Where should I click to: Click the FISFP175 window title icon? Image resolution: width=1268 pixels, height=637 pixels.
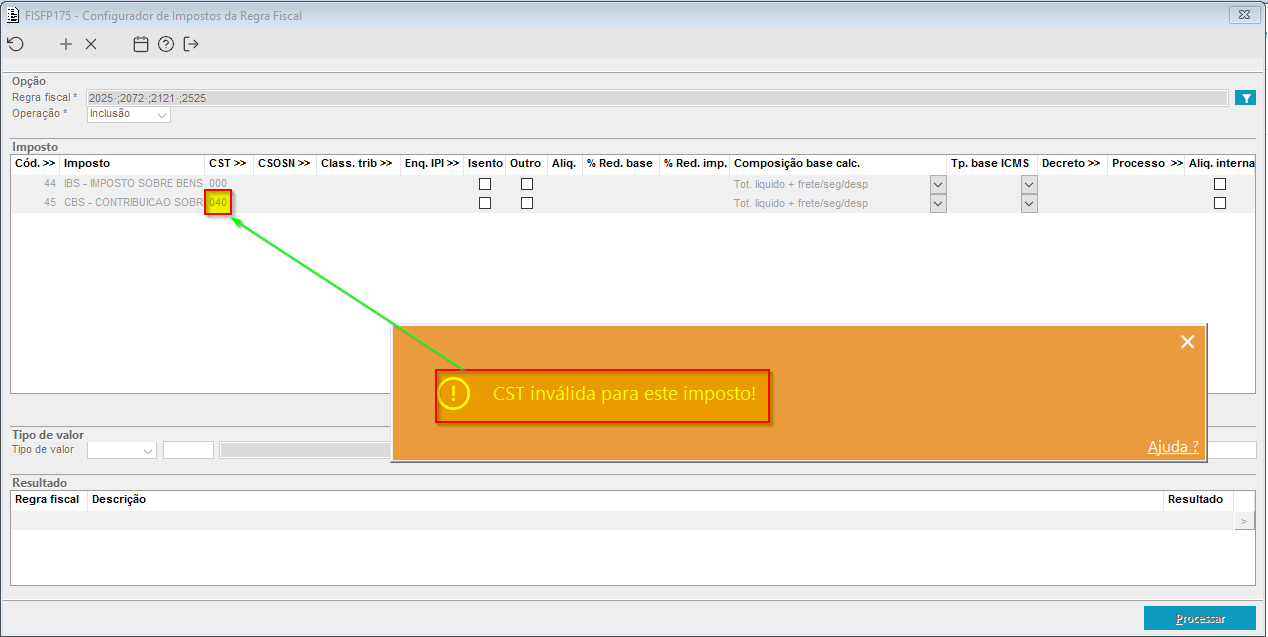pos(13,15)
